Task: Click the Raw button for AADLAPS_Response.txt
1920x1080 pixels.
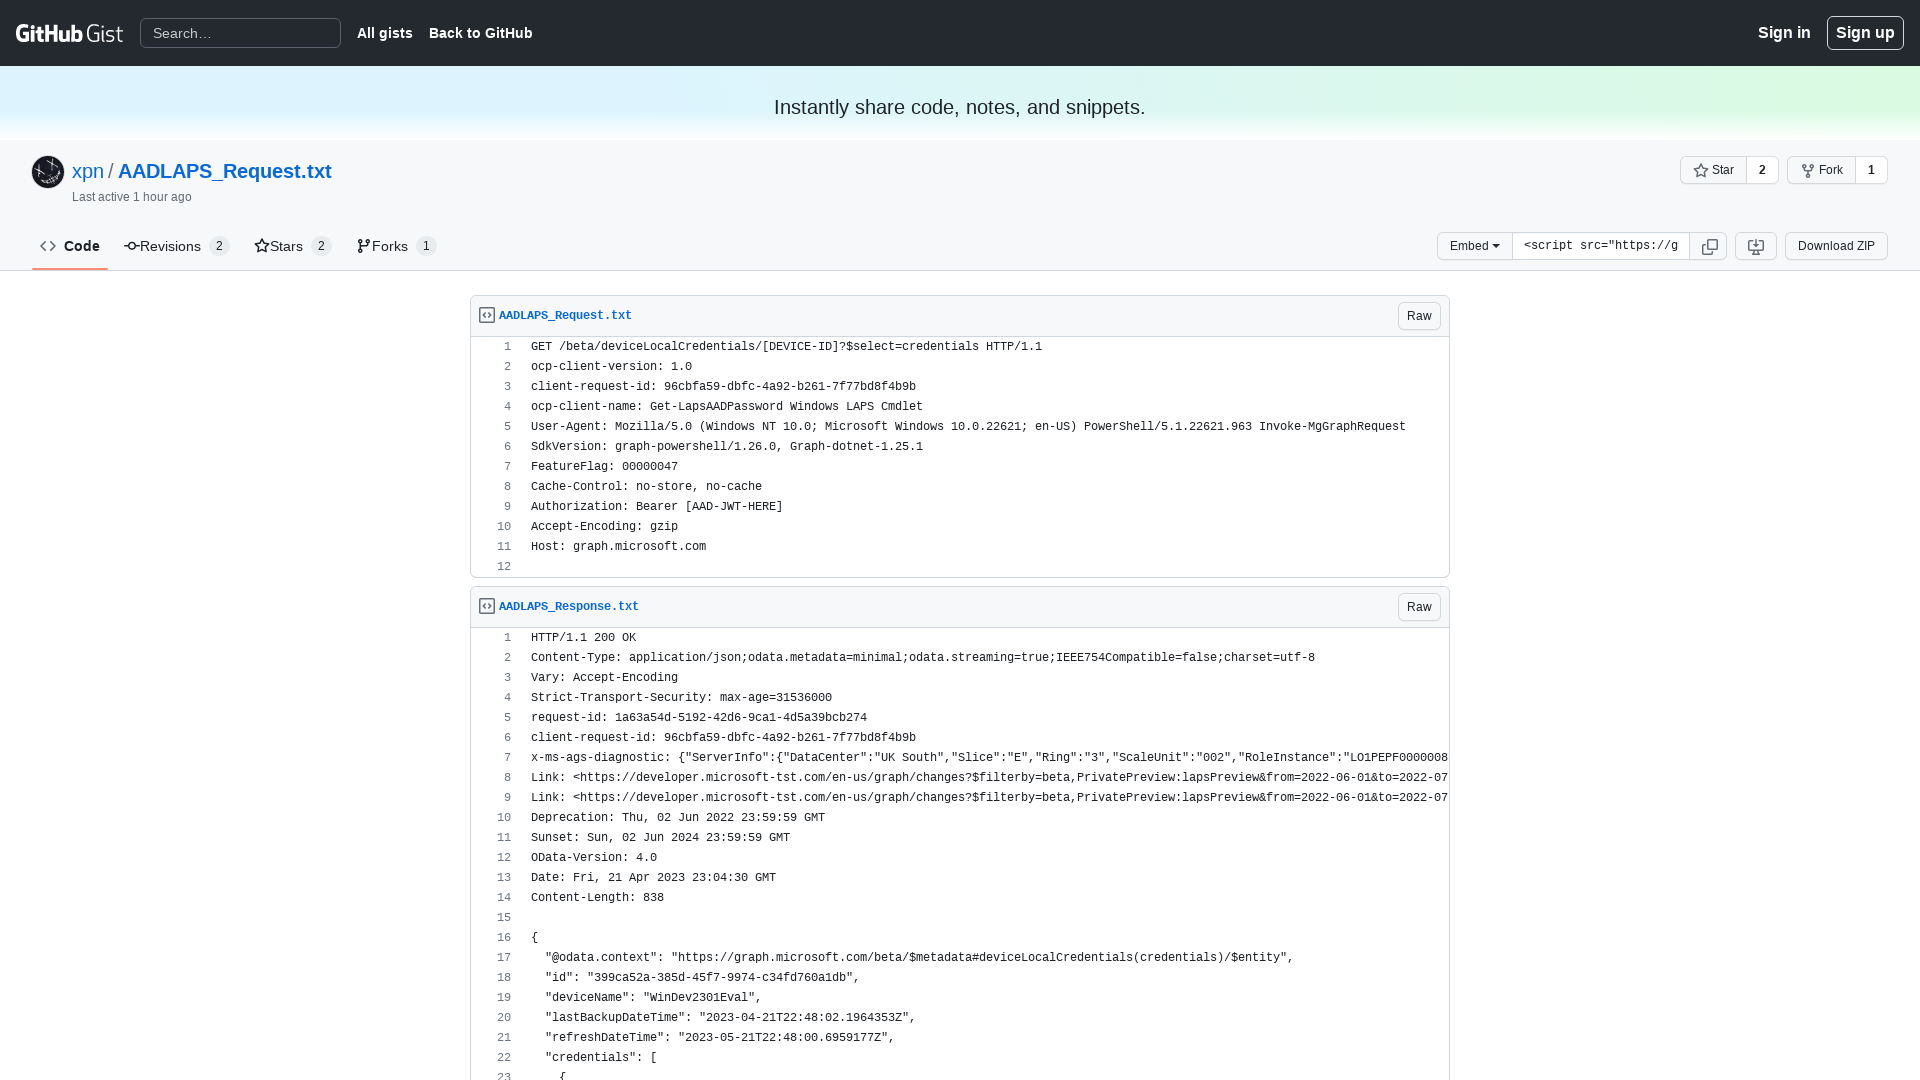Action: [x=1419, y=607]
